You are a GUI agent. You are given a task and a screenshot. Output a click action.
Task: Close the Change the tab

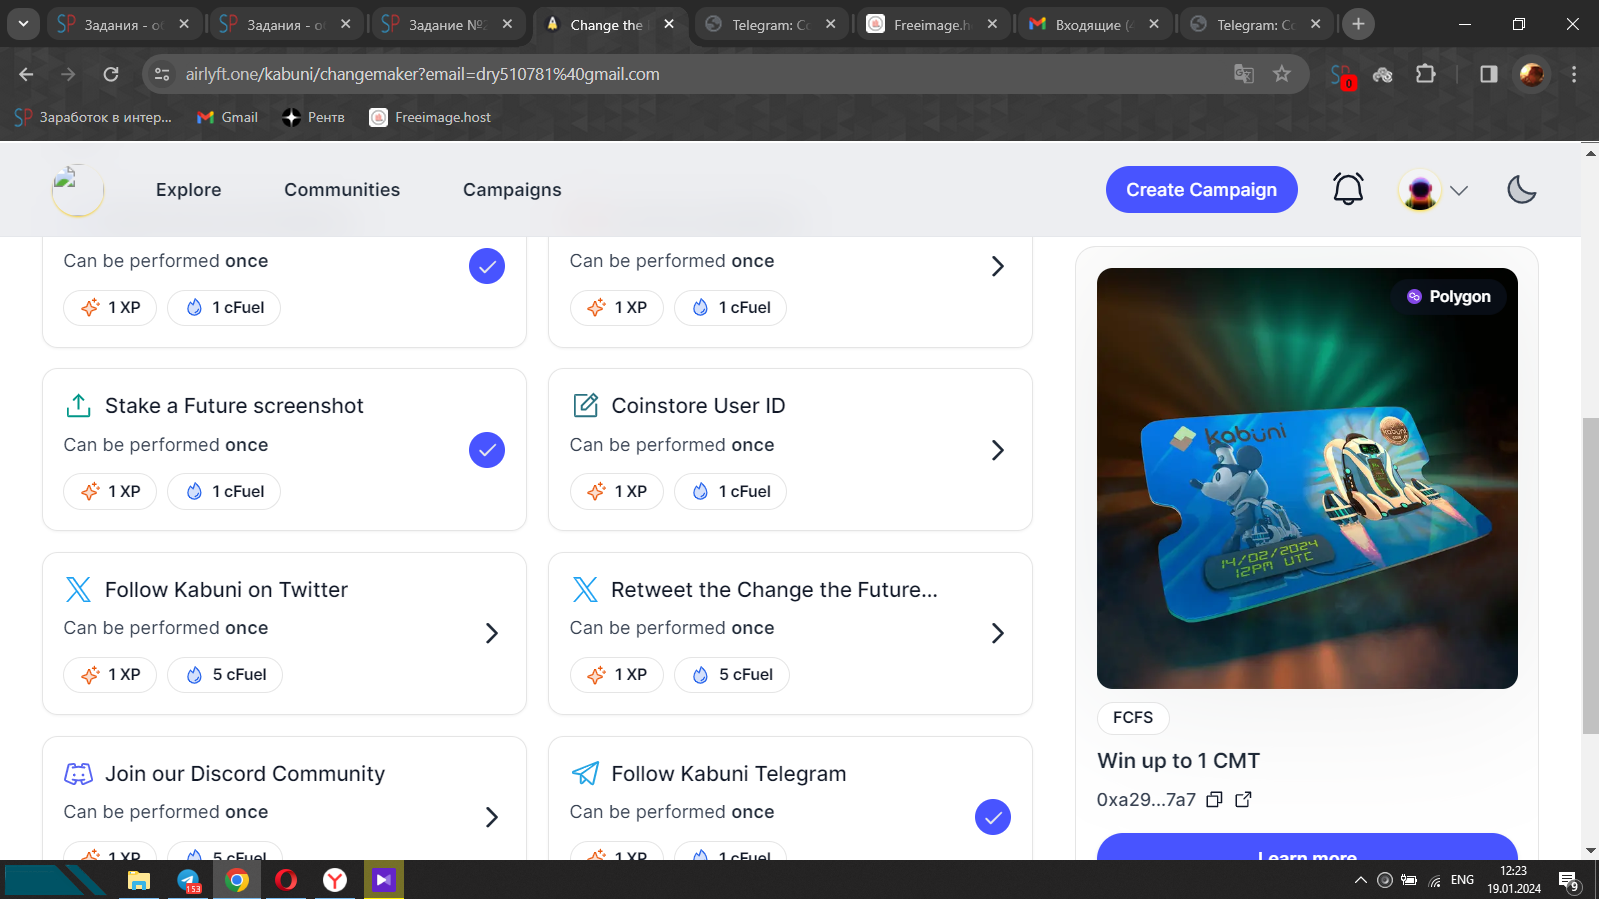point(669,24)
